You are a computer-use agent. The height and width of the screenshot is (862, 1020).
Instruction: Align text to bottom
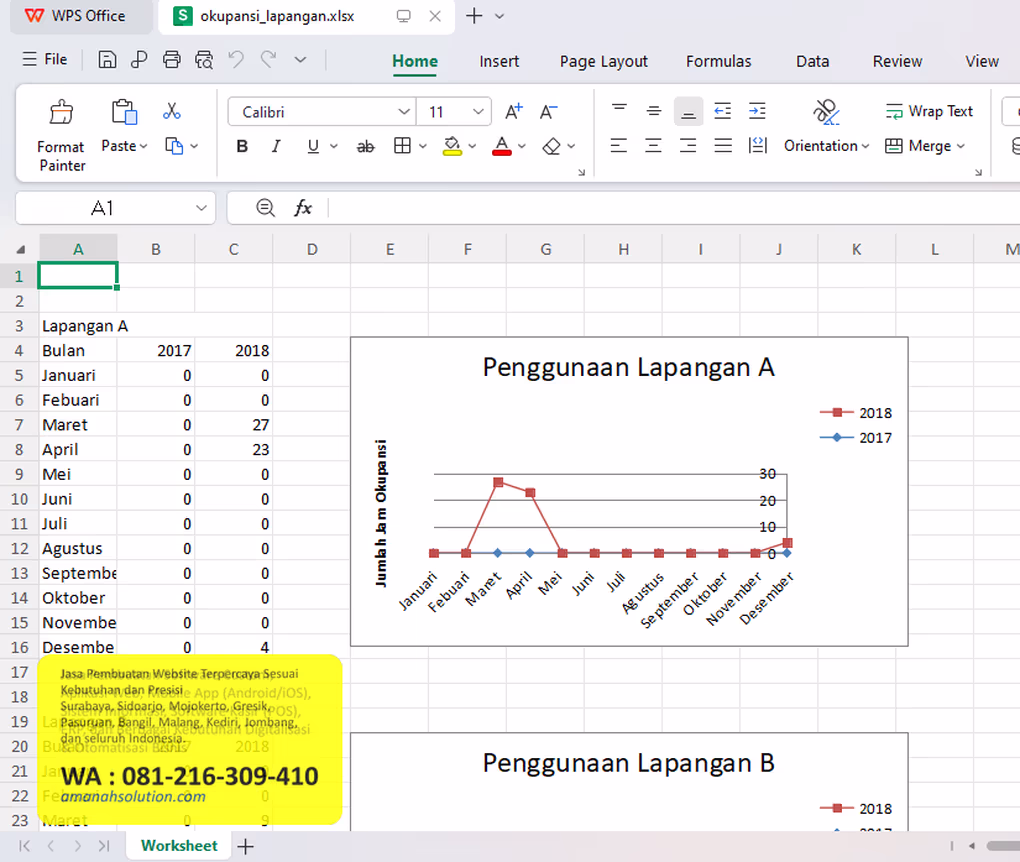click(688, 112)
